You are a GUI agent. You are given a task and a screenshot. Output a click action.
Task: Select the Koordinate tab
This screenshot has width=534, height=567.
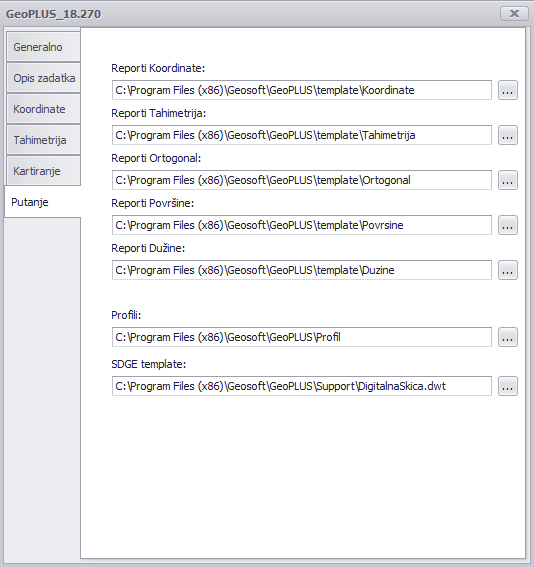point(43,109)
